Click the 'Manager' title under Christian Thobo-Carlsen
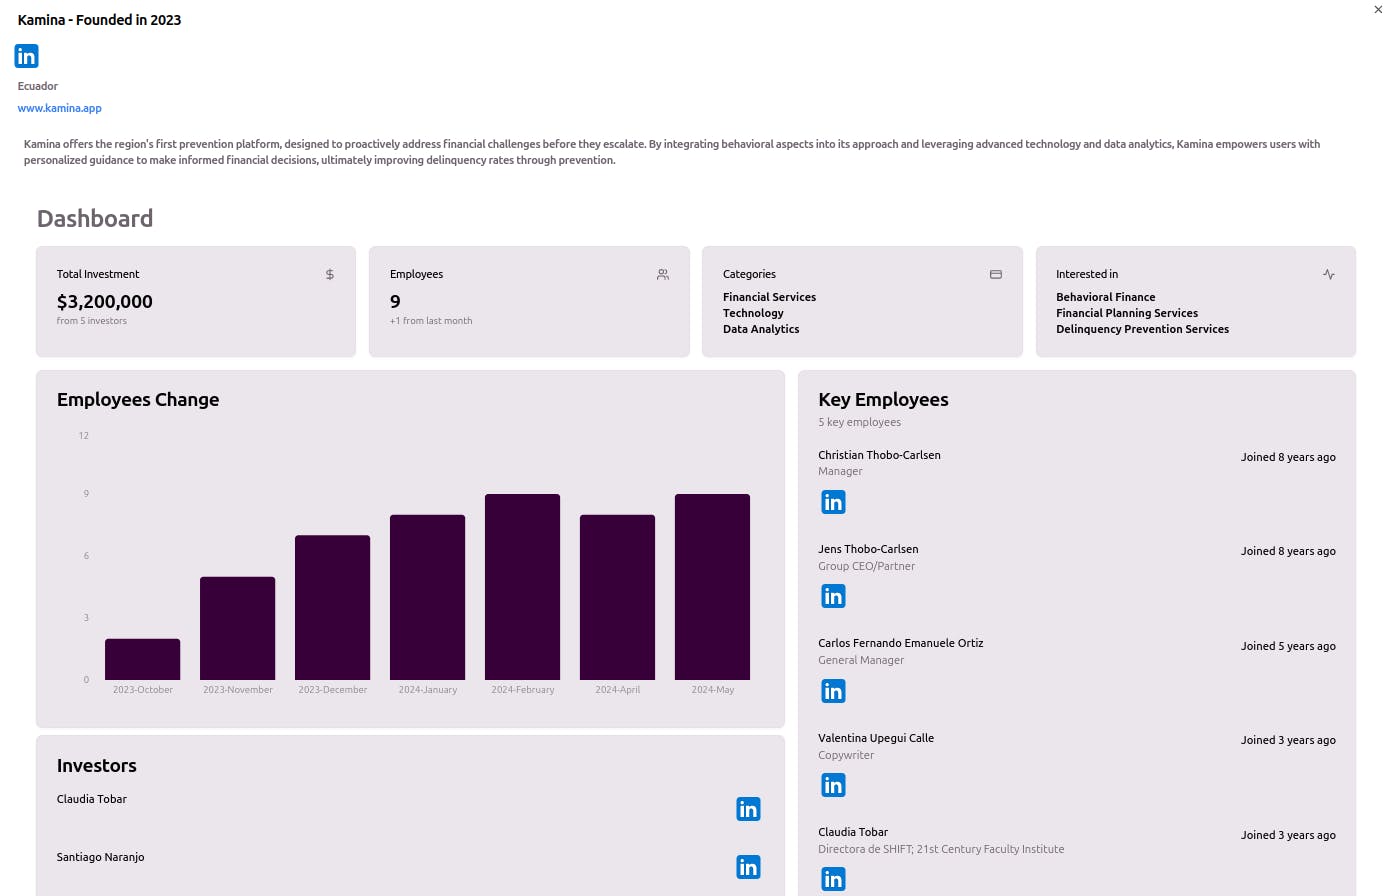Image resolution: width=1391 pixels, height=896 pixels. pyautogui.click(x=840, y=471)
